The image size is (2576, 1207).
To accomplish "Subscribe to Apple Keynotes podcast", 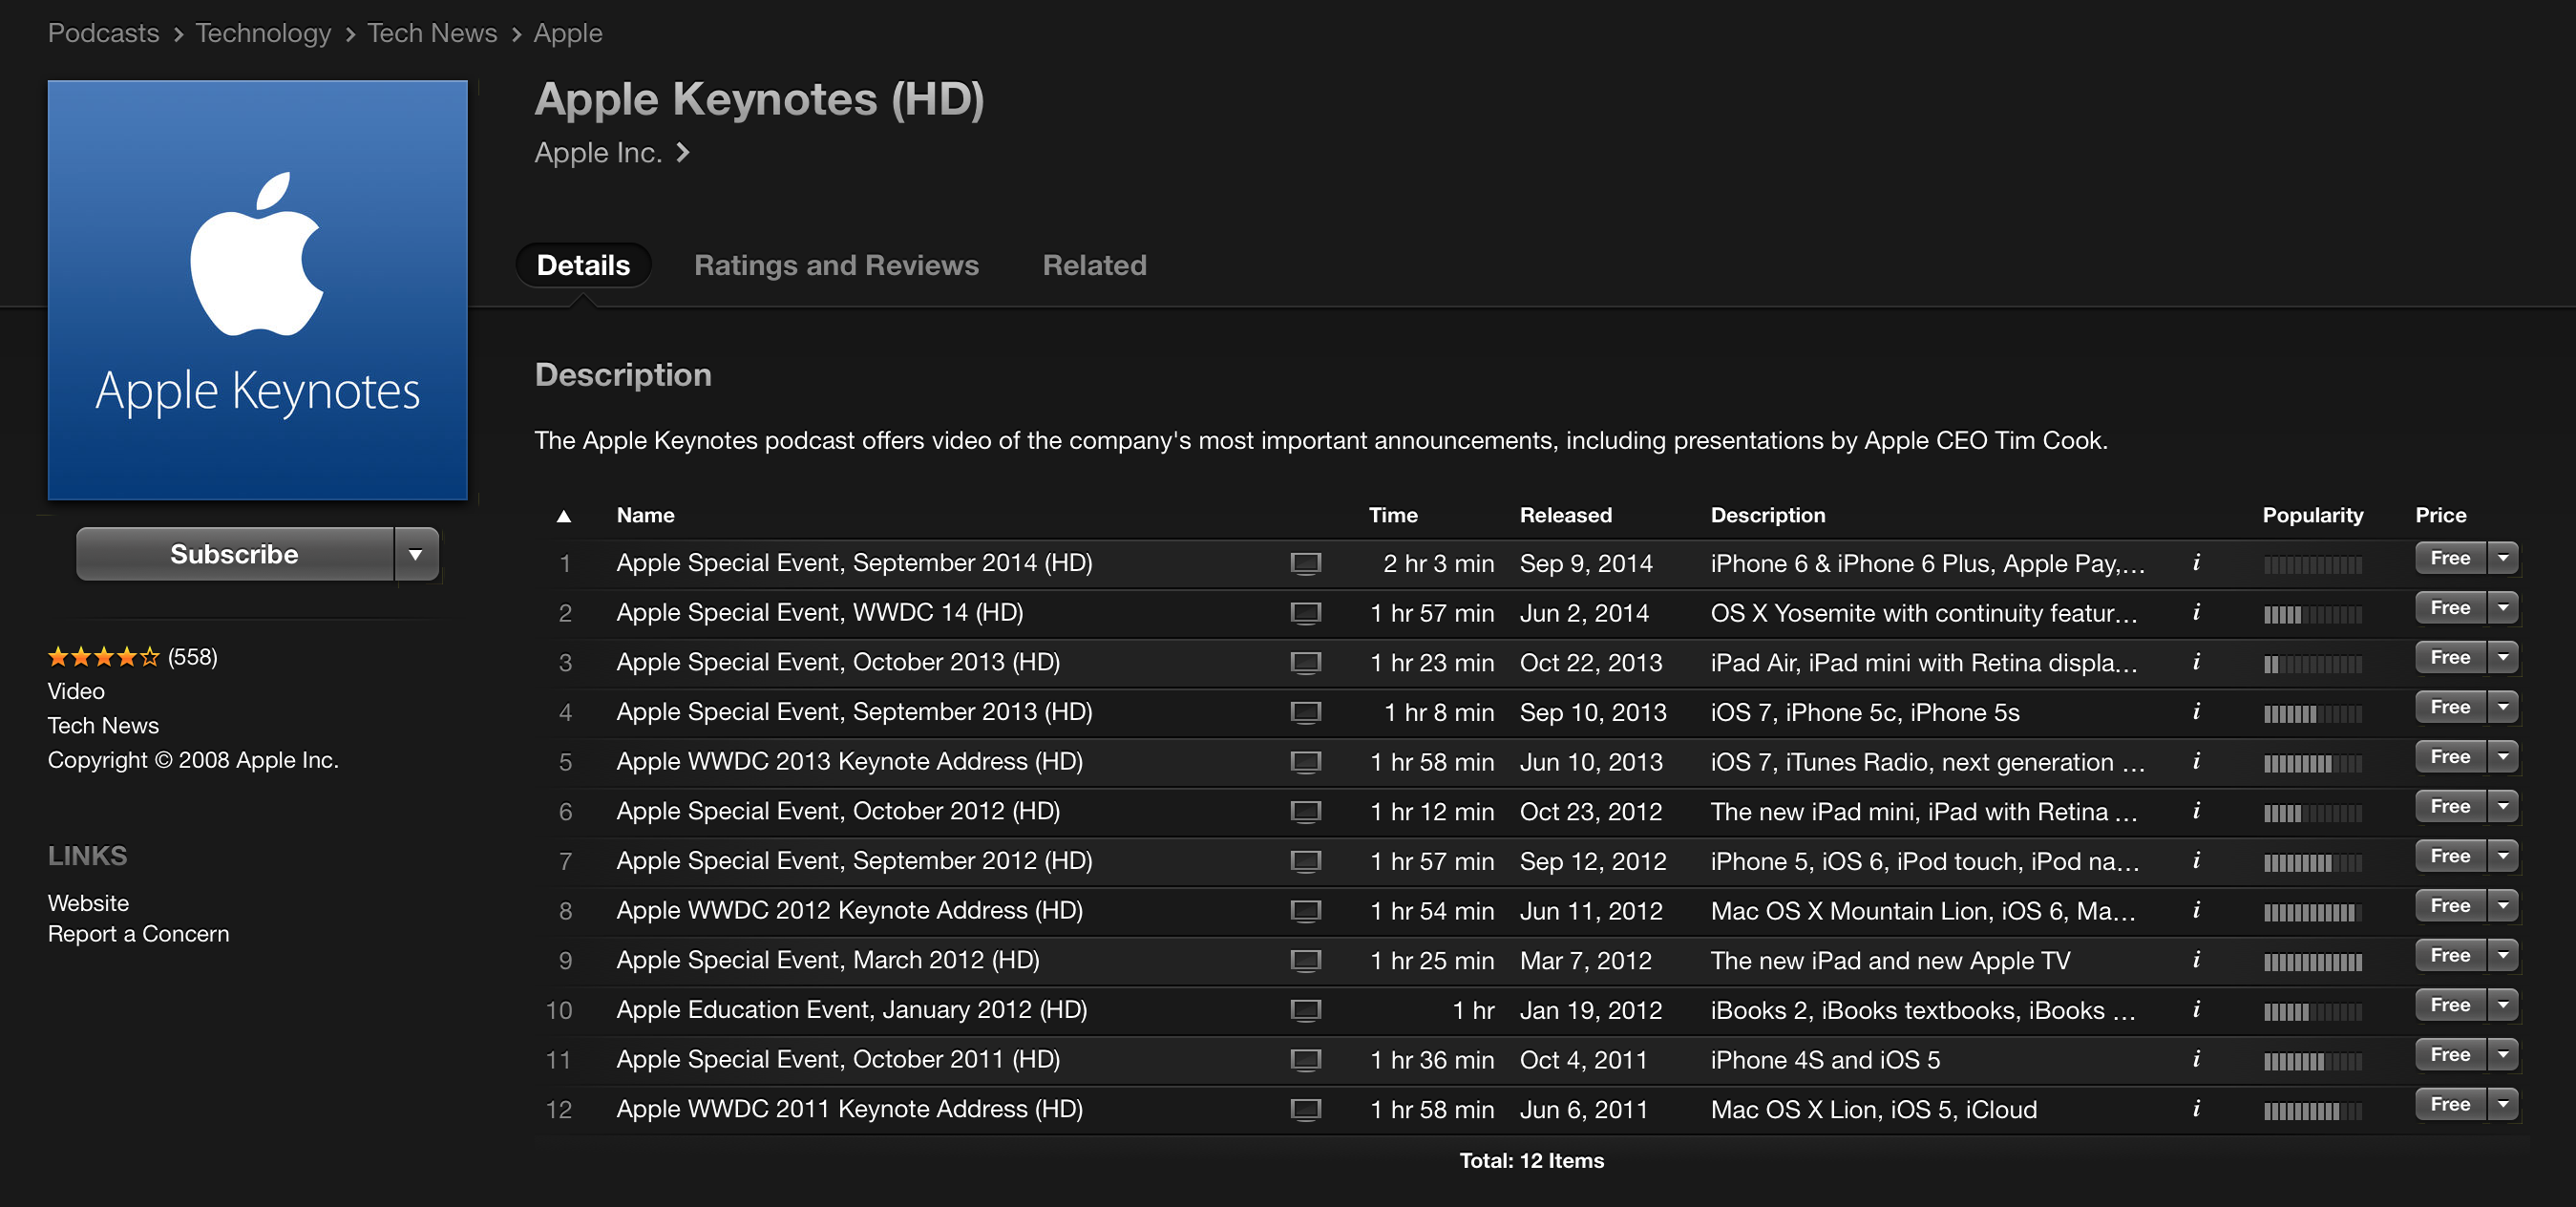I will (x=235, y=554).
